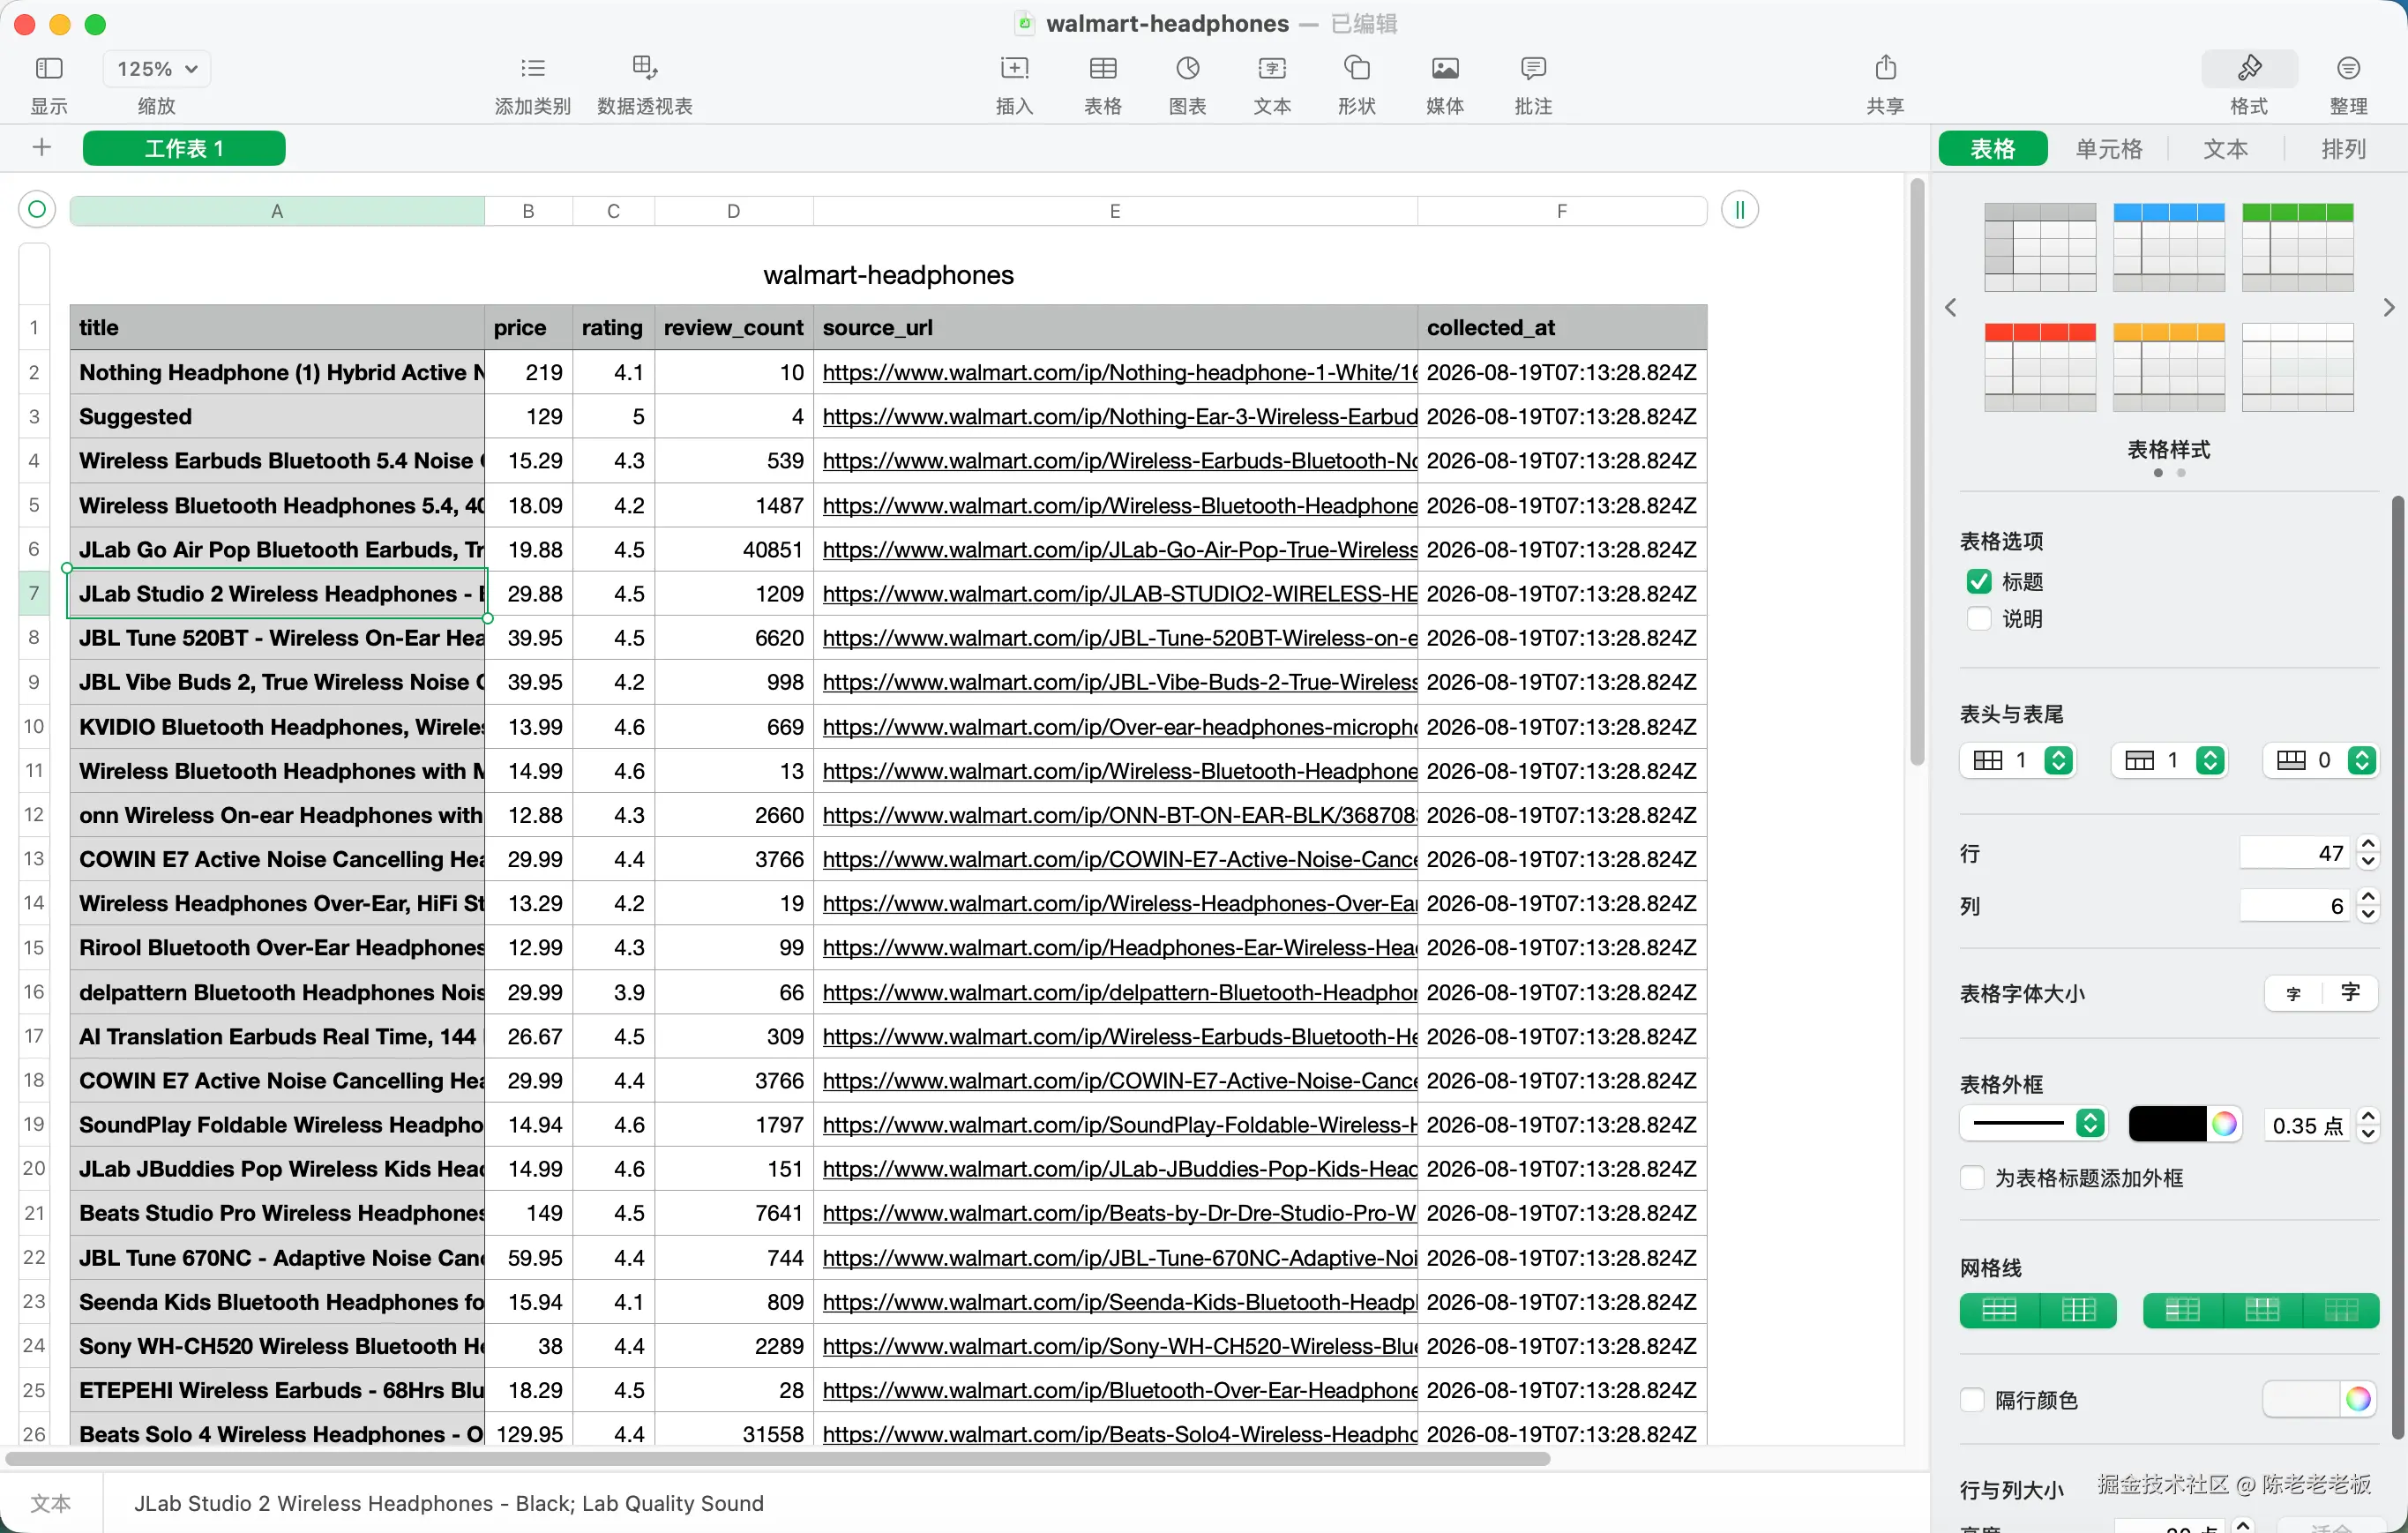The width and height of the screenshot is (2408, 1533).
Task: Open the Nothing-headphone-1-White walmart link
Action: click(1119, 372)
